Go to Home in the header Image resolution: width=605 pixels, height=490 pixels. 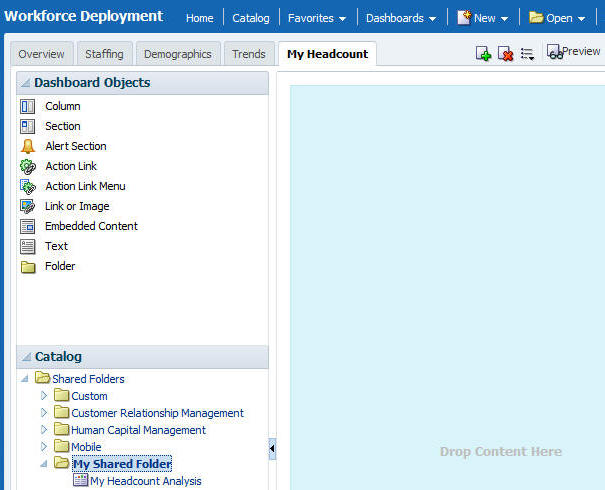[x=199, y=18]
